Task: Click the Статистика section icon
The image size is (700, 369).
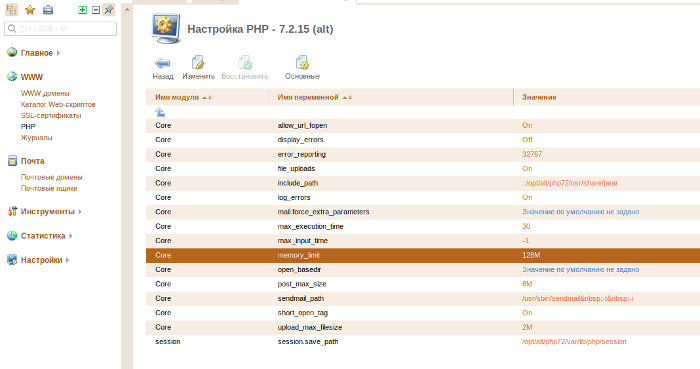Action: pyautogui.click(x=12, y=236)
